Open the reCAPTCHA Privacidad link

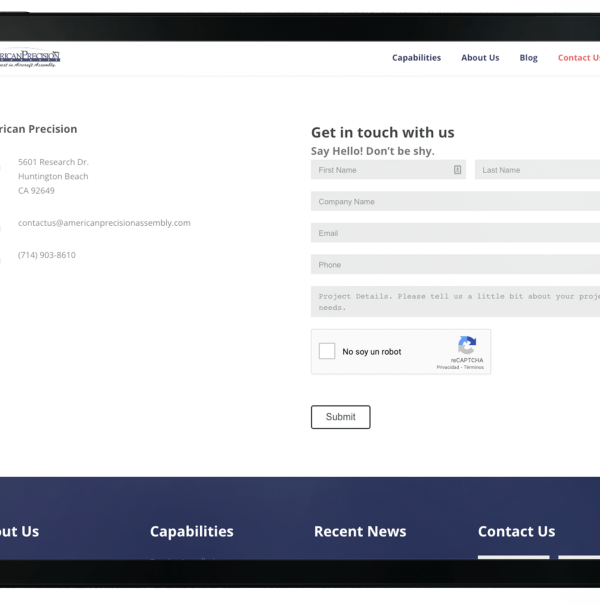click(448, 367)
